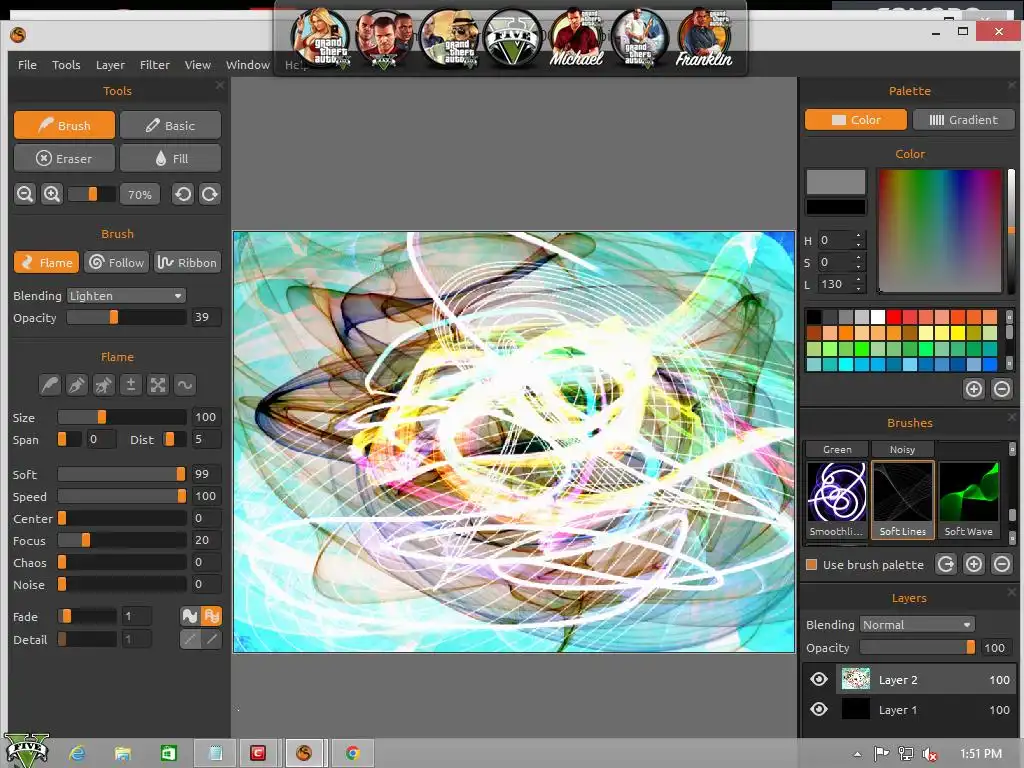Select the Brush tool button

tap(65, 125)
